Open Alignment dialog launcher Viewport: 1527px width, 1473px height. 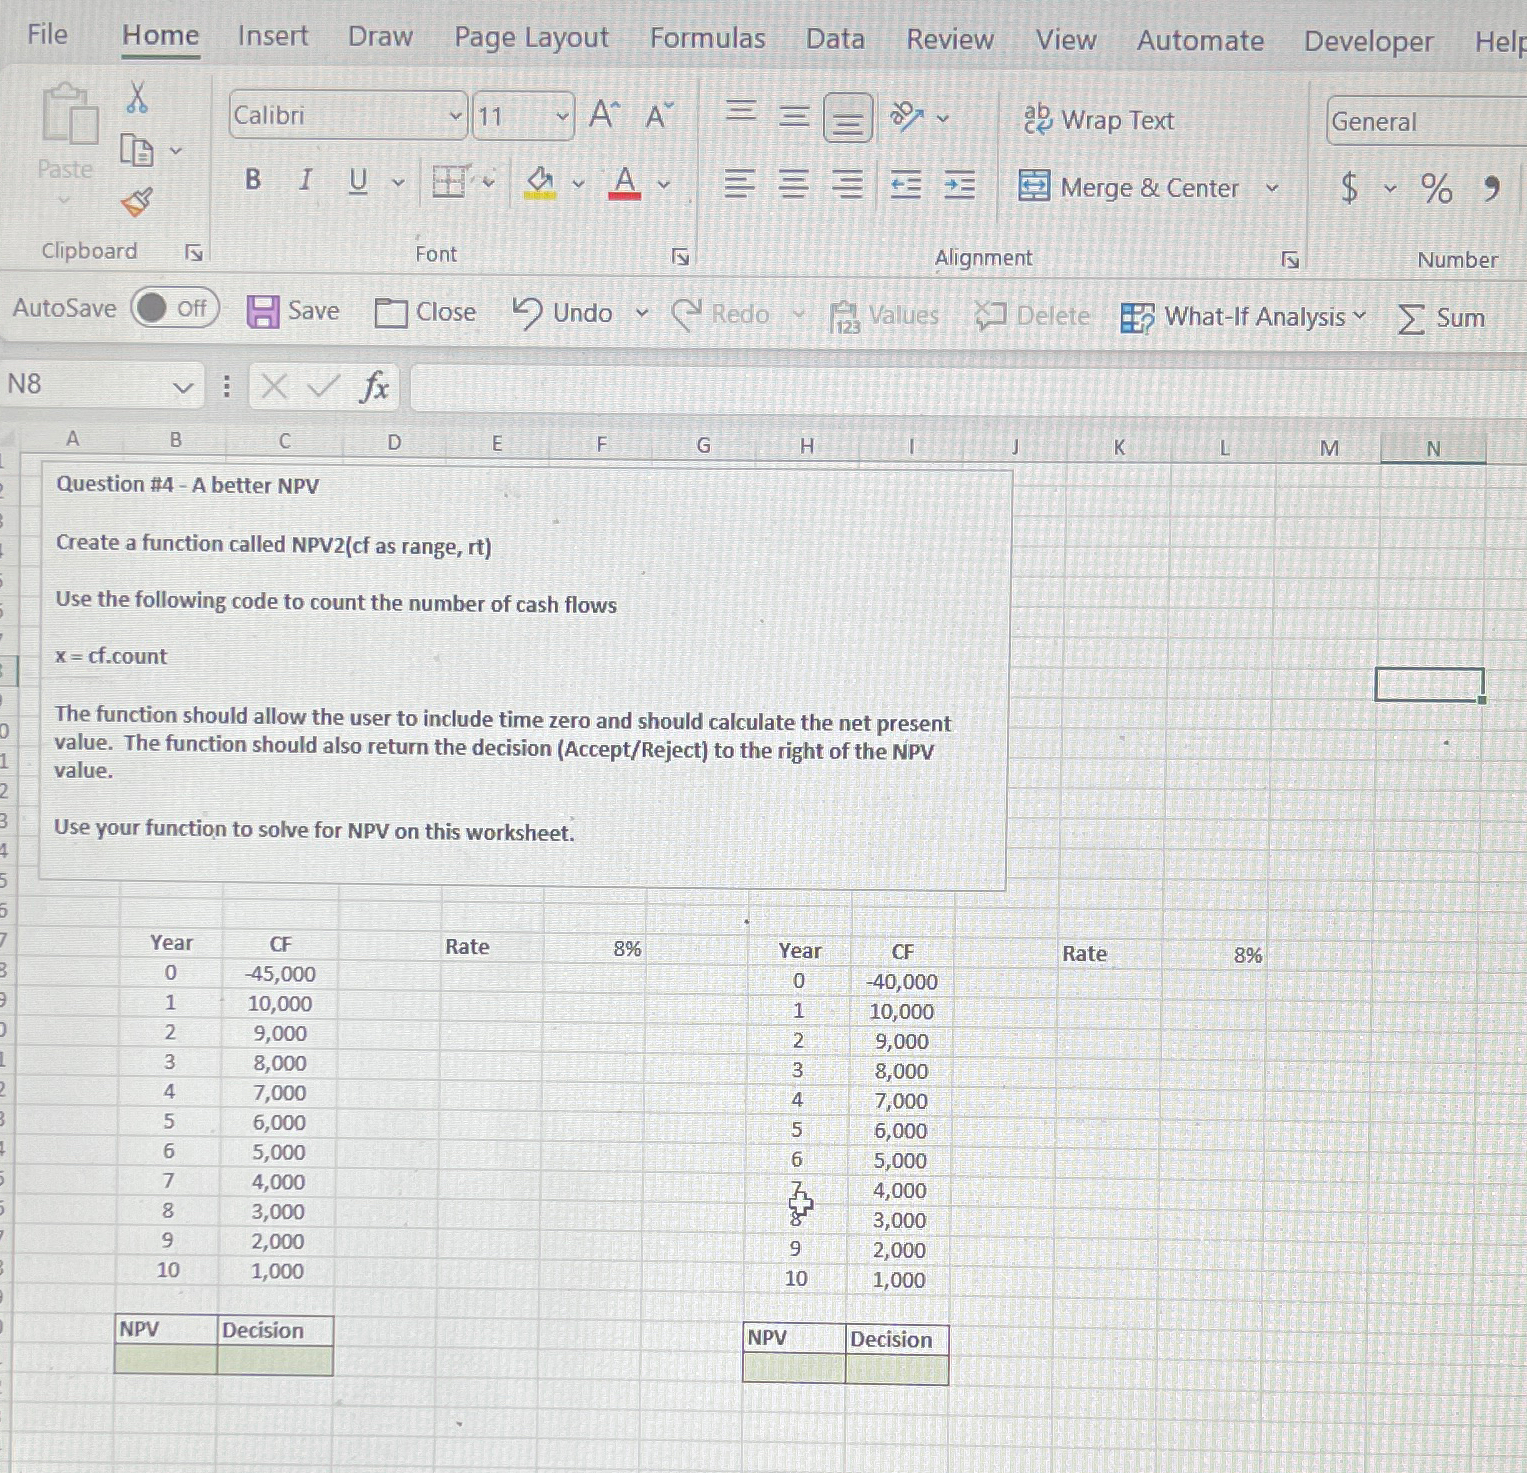click(1291, 261)
